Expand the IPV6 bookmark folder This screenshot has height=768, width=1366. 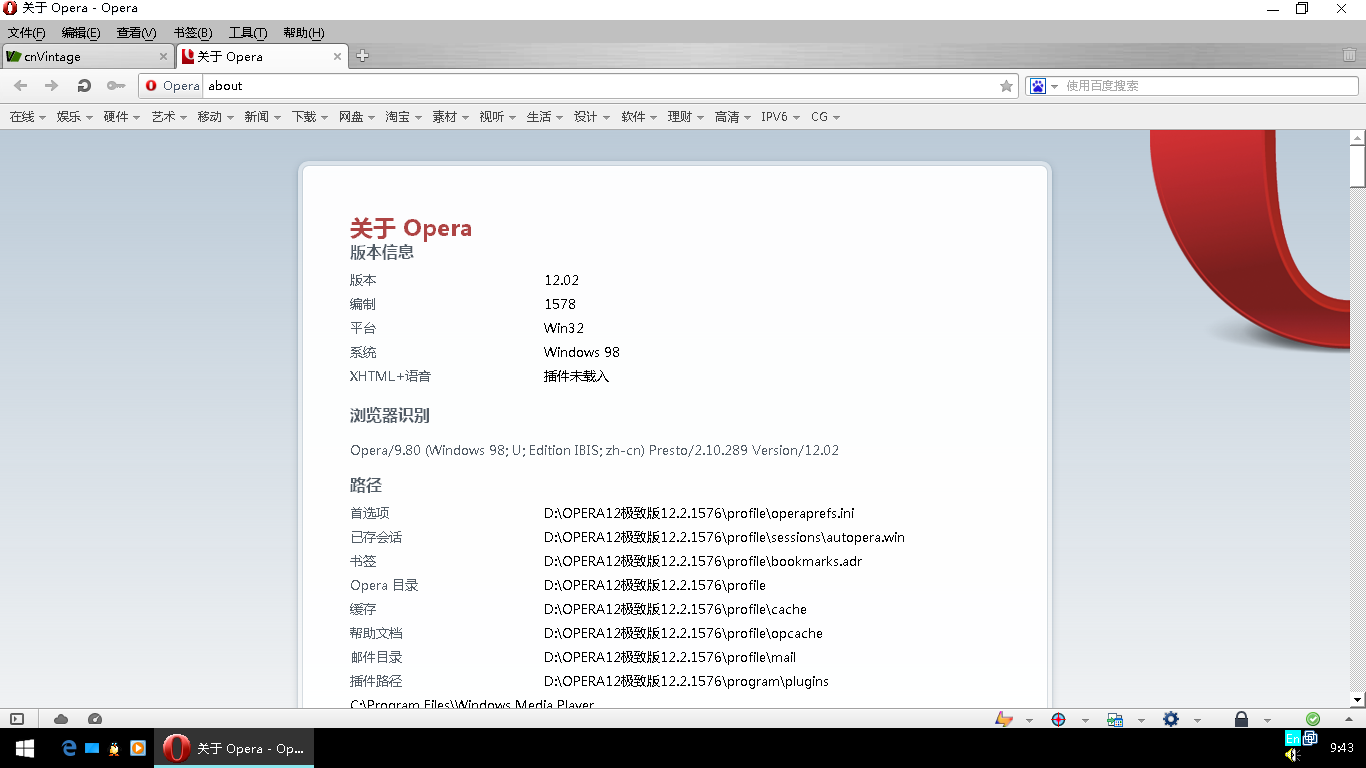click(x=781, y=117)
